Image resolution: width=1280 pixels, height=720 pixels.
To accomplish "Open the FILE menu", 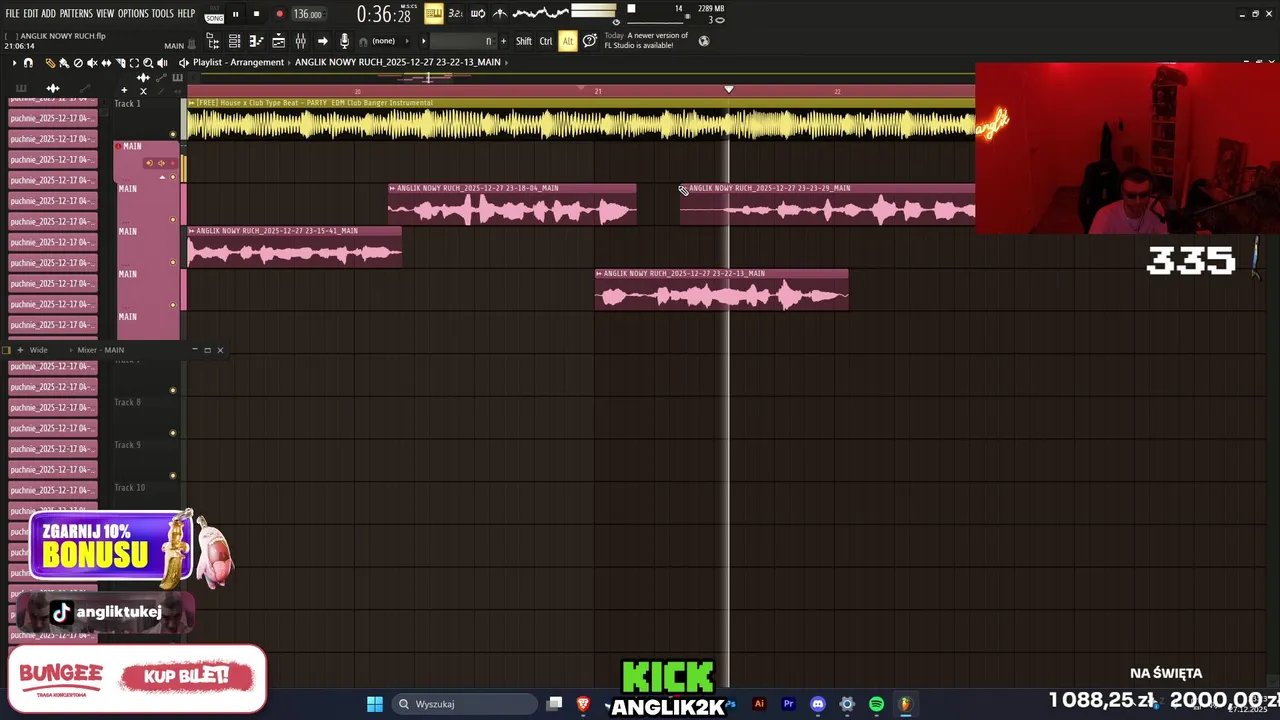I will (12, 14).
